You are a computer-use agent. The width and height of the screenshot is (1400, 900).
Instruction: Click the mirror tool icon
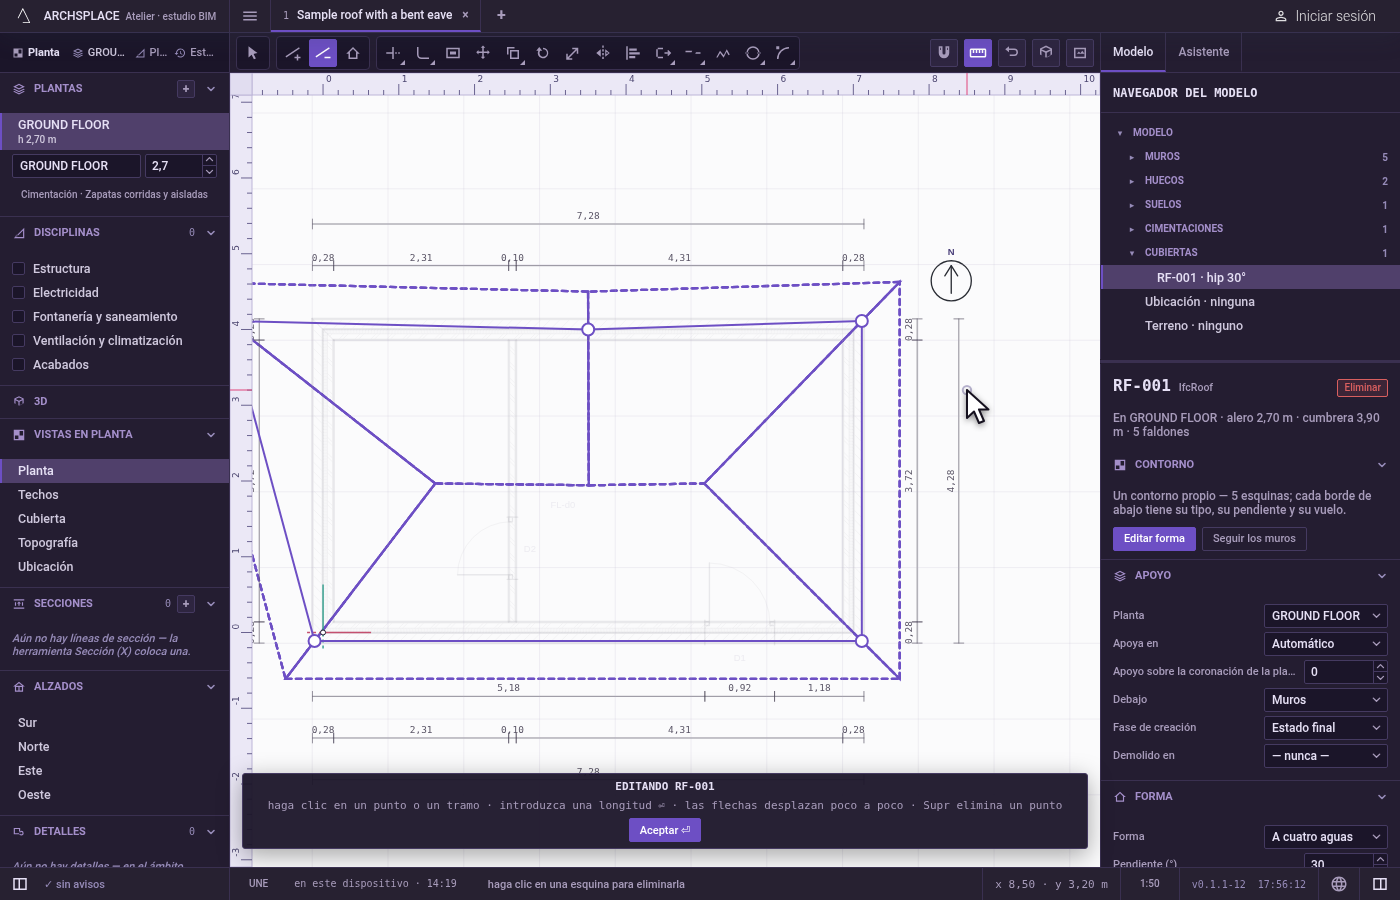[603, 53]
